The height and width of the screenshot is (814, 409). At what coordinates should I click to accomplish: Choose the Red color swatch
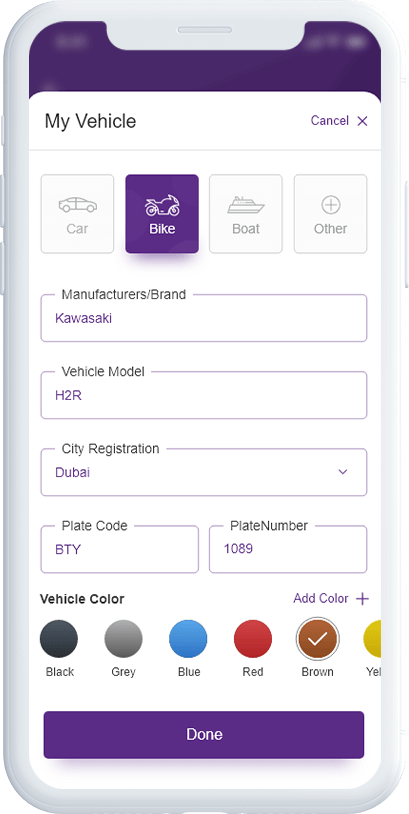(253, 639)
